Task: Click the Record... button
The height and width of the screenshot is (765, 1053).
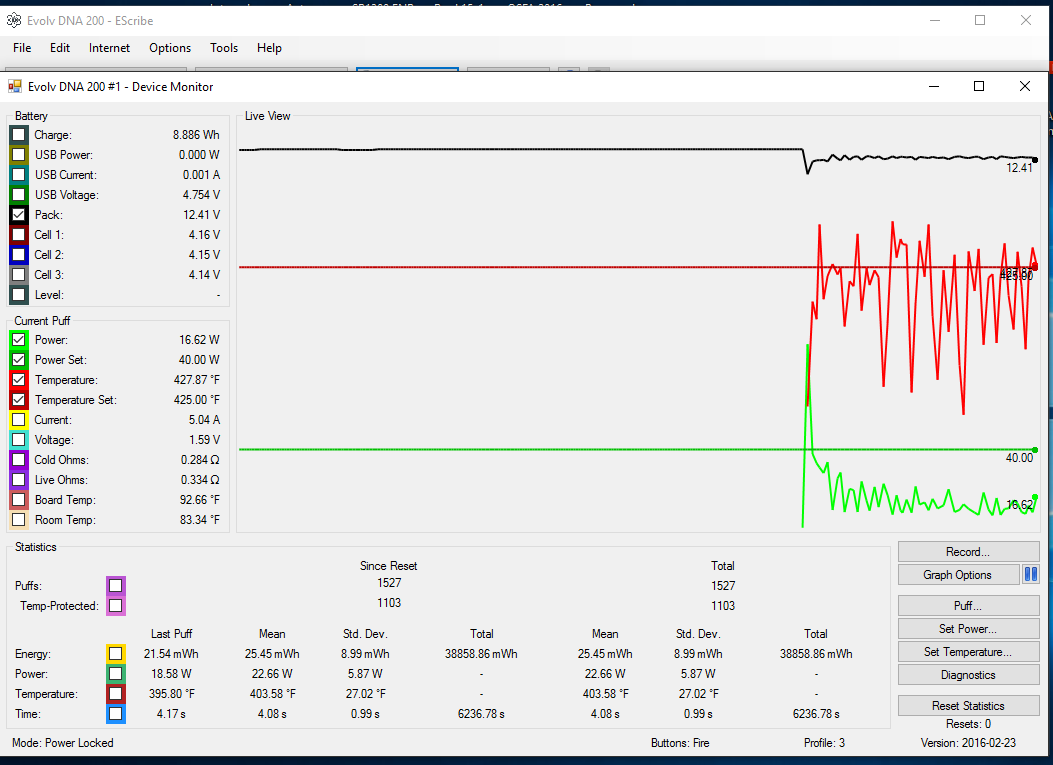Action: click(967, 552)
